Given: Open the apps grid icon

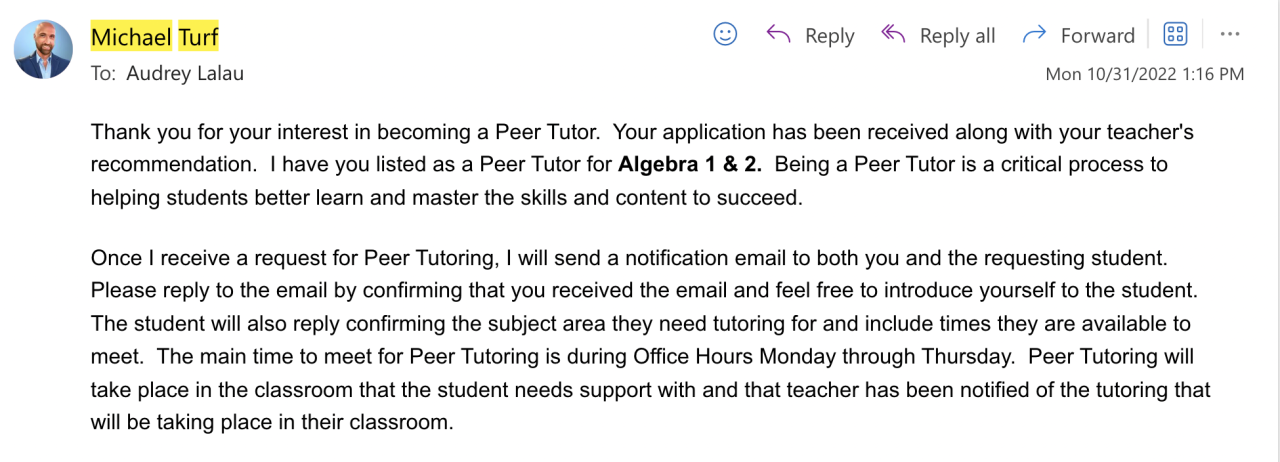Looking at the screenshot, I should click(x=1175, y=34).
